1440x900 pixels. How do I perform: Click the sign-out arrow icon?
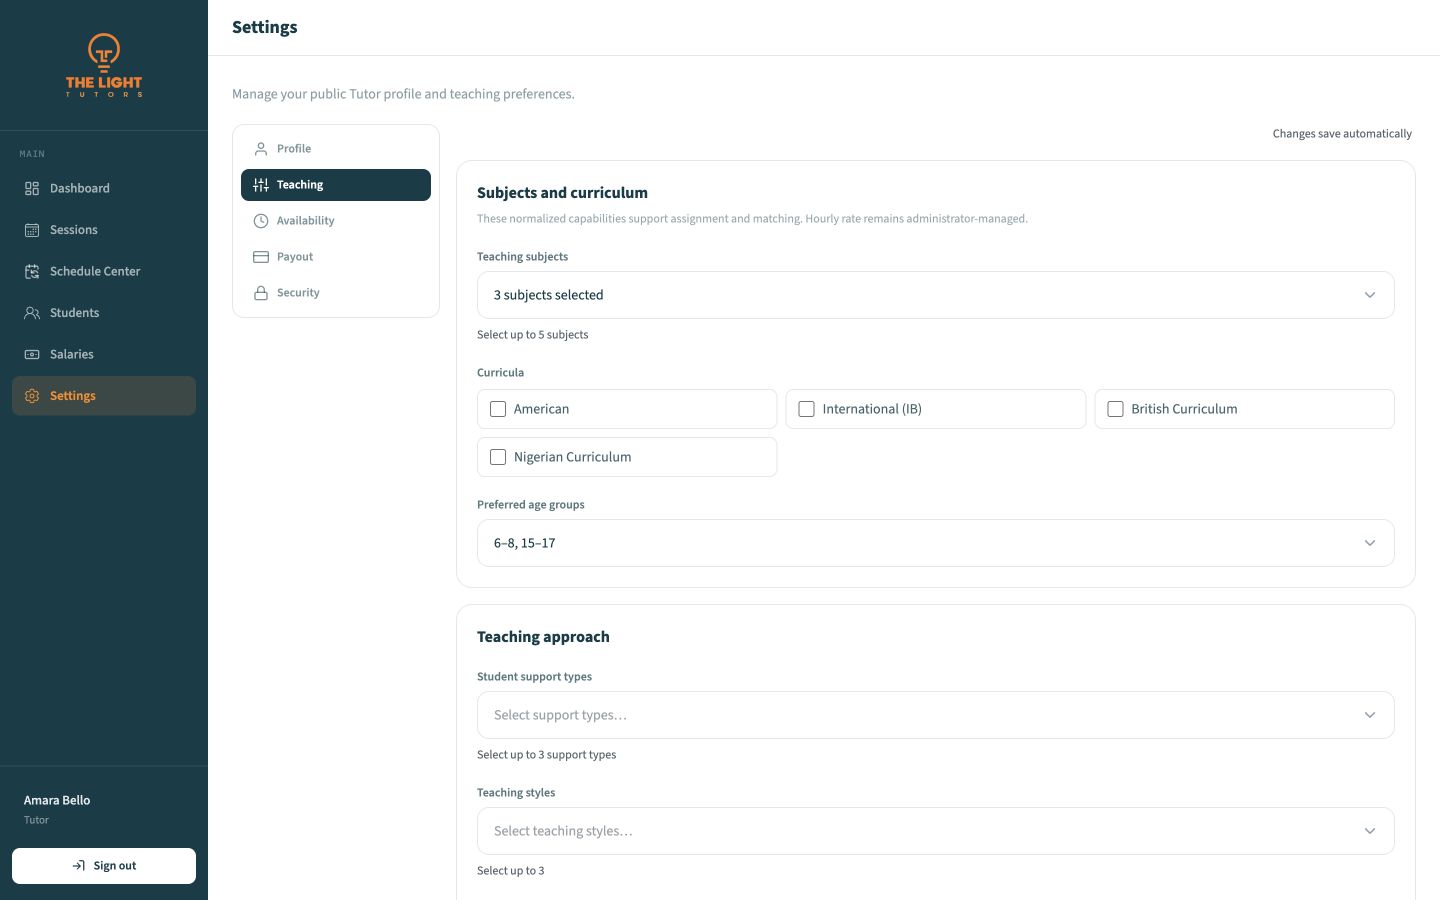(79, 866)
